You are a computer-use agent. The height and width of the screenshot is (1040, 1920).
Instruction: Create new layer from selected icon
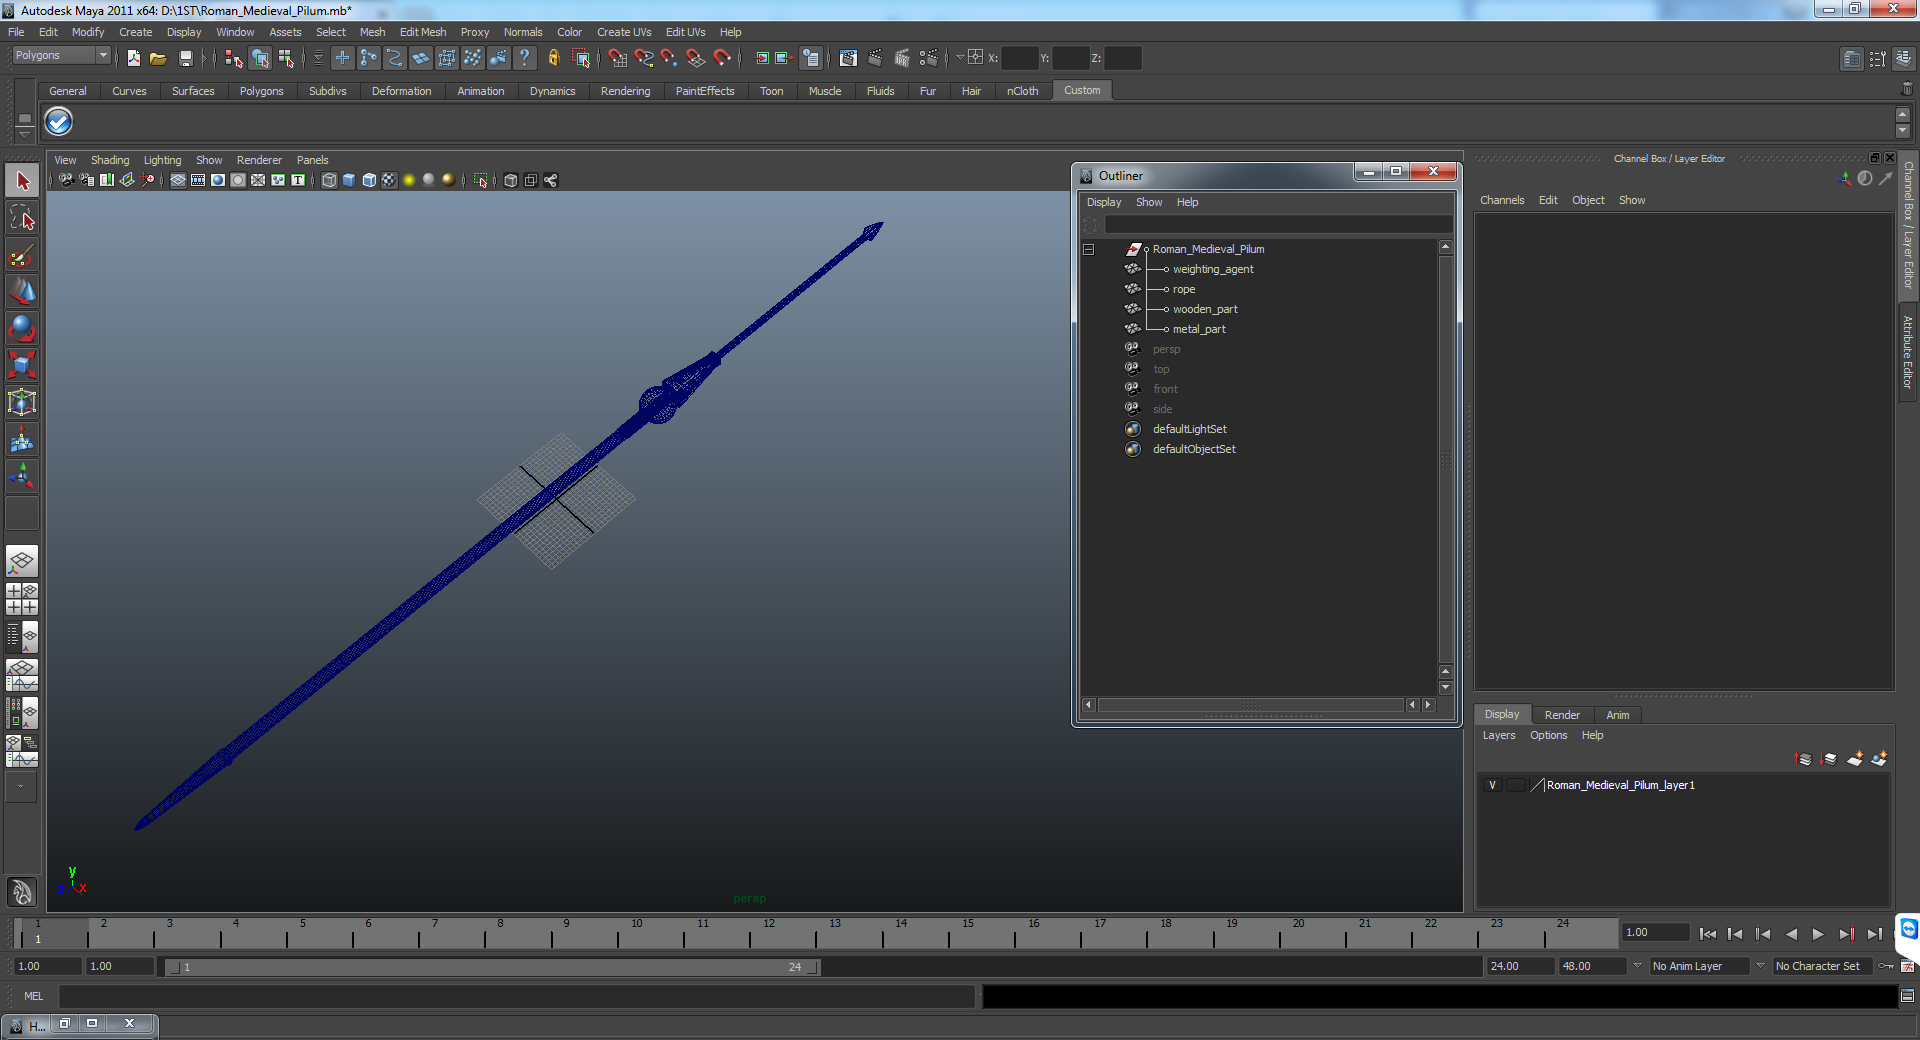click(x=1879, y=759)
